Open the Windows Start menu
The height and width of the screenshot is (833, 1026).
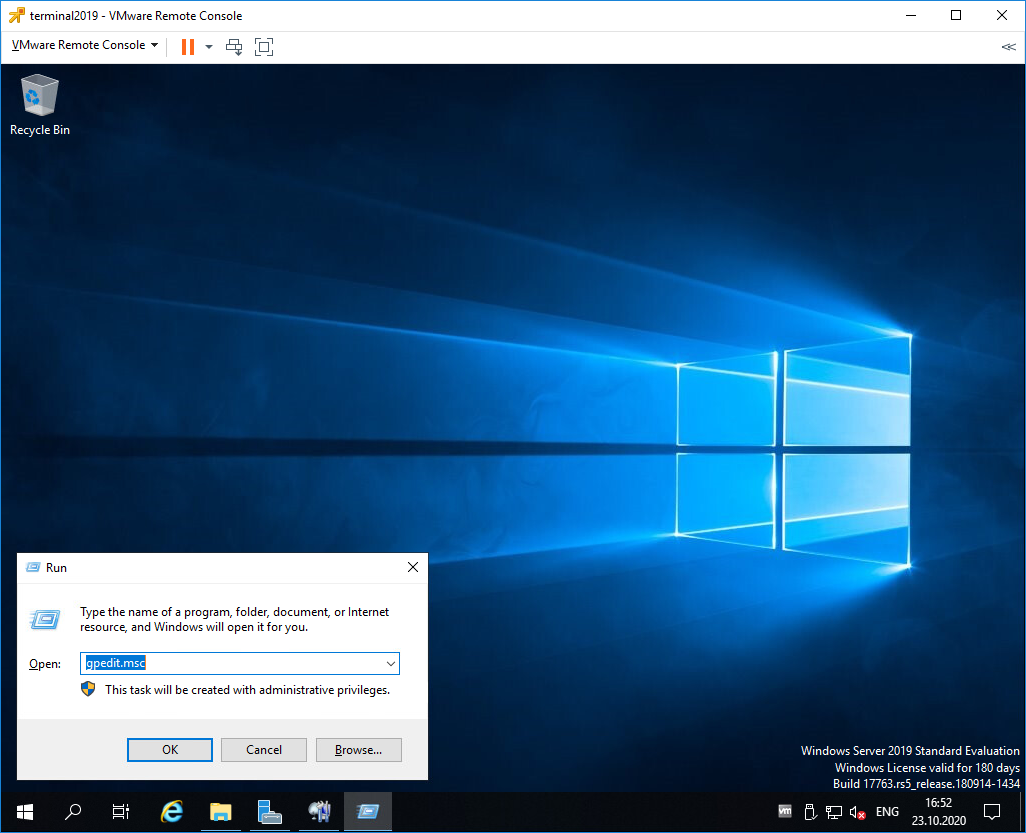[x=25, y=812]
